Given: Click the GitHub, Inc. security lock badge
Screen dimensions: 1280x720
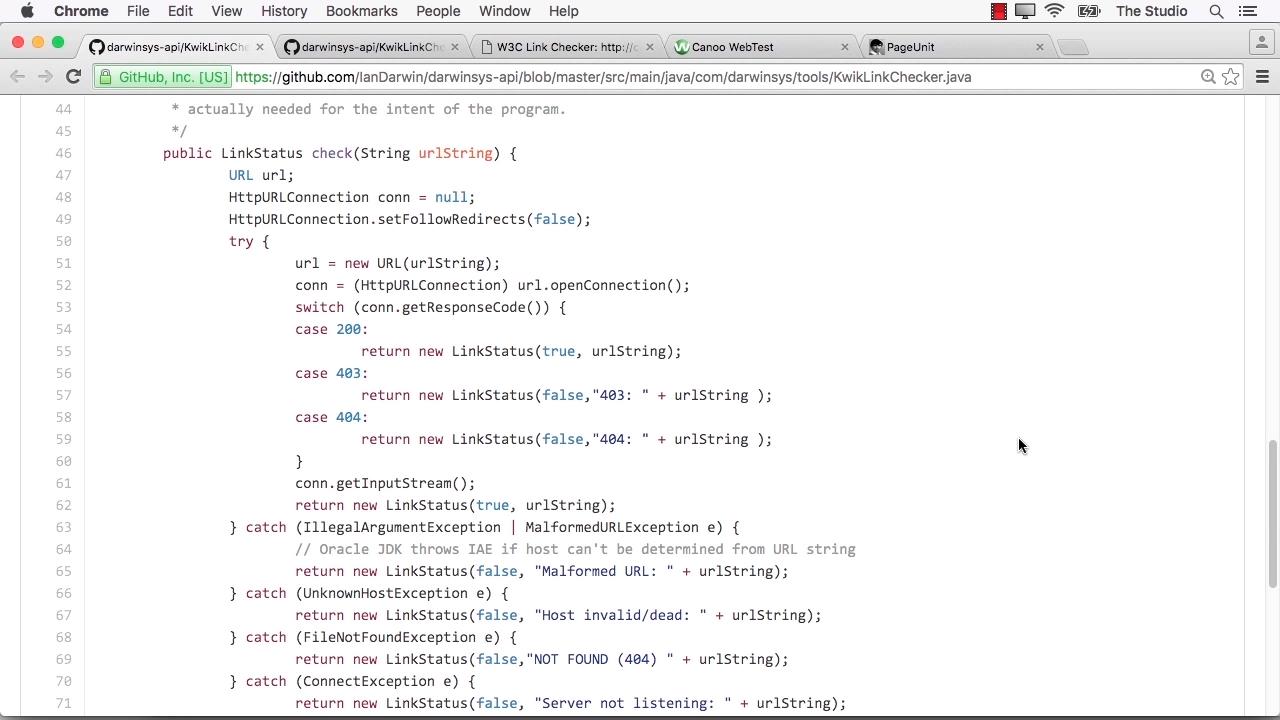Looking at the screenshot, I should coord(164,77).
